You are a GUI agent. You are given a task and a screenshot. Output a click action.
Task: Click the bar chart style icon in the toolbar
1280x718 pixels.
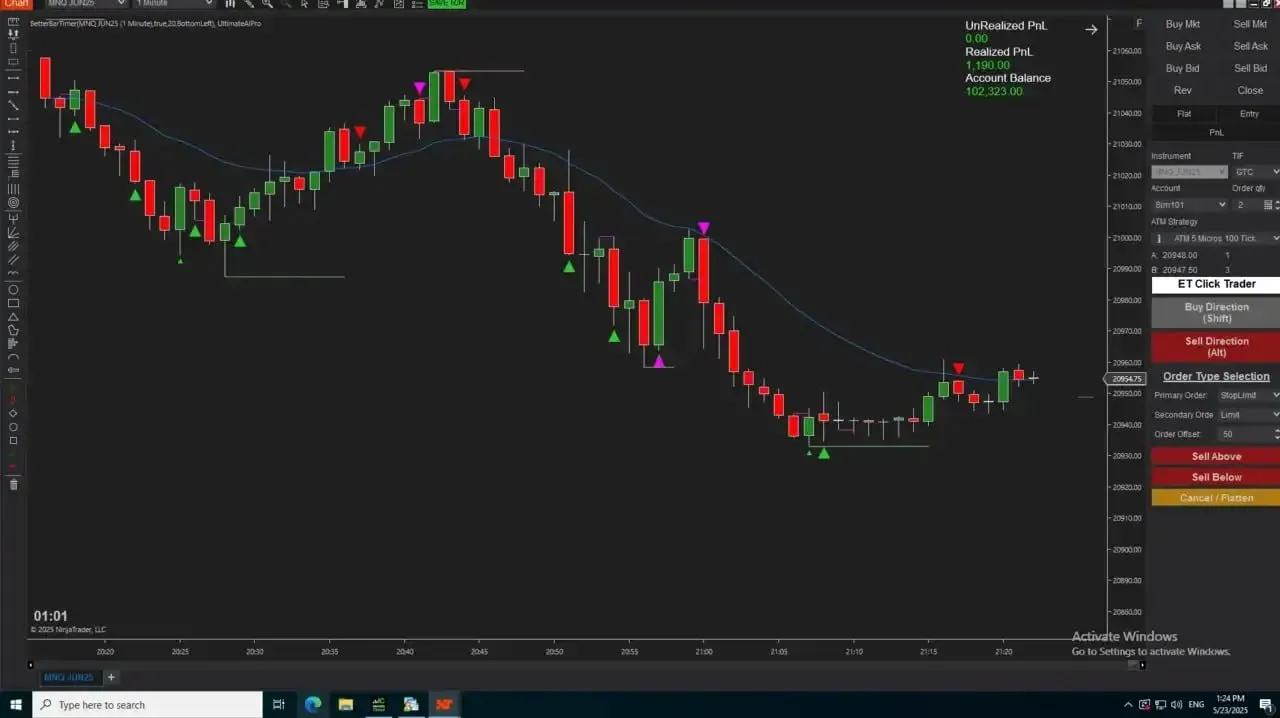[x=230, y=4]
